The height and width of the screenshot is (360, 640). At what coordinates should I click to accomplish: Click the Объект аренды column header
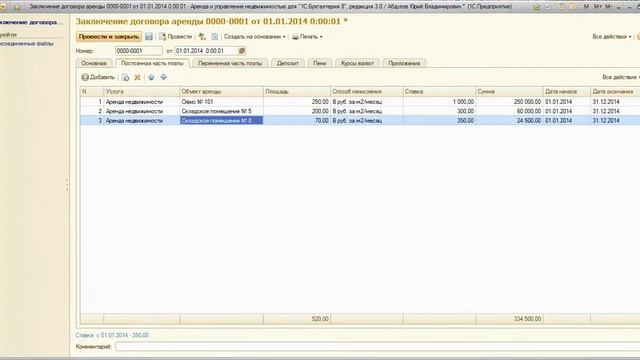point(221,91)
